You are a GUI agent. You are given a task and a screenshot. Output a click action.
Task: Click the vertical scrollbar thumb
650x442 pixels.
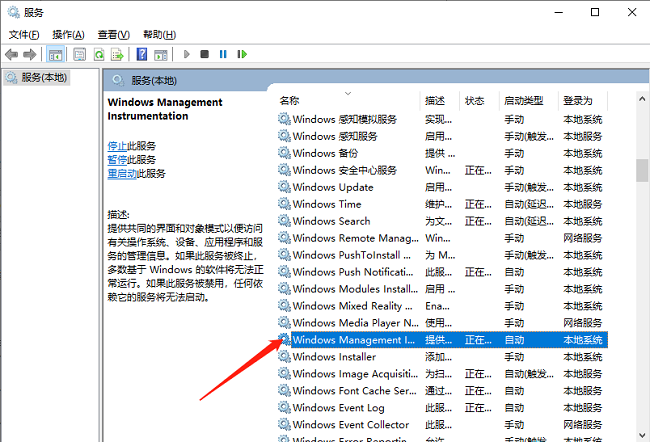pyautogui.click(x=642, y=170)
